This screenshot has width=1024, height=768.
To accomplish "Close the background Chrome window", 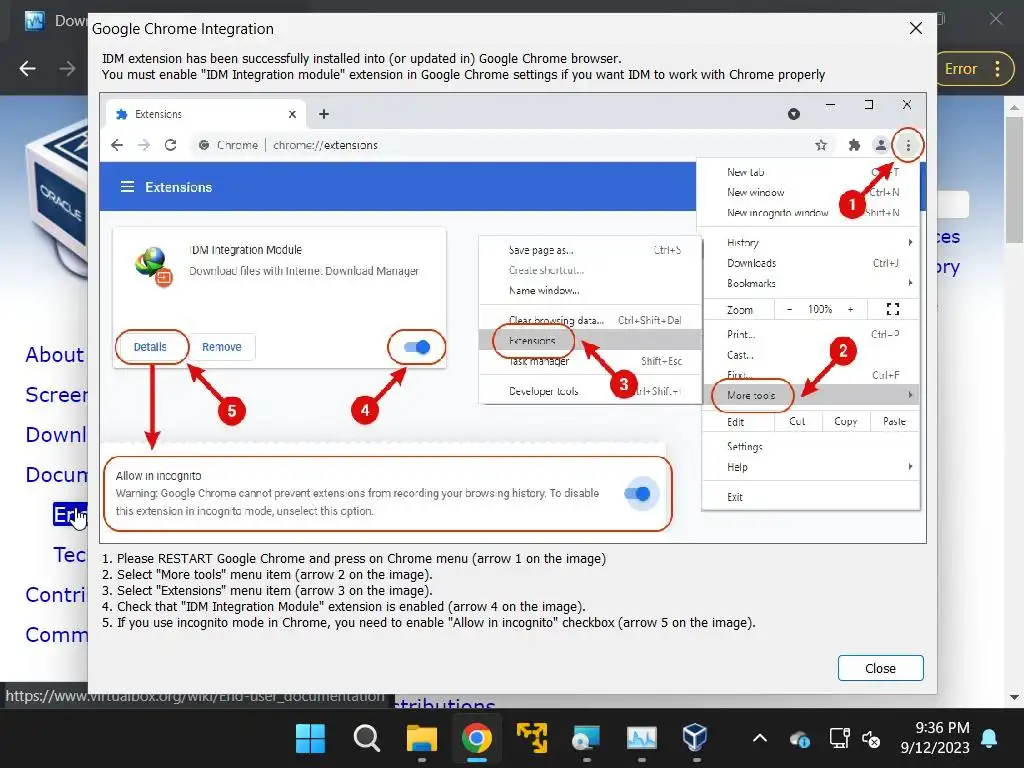I will (995, 19).
